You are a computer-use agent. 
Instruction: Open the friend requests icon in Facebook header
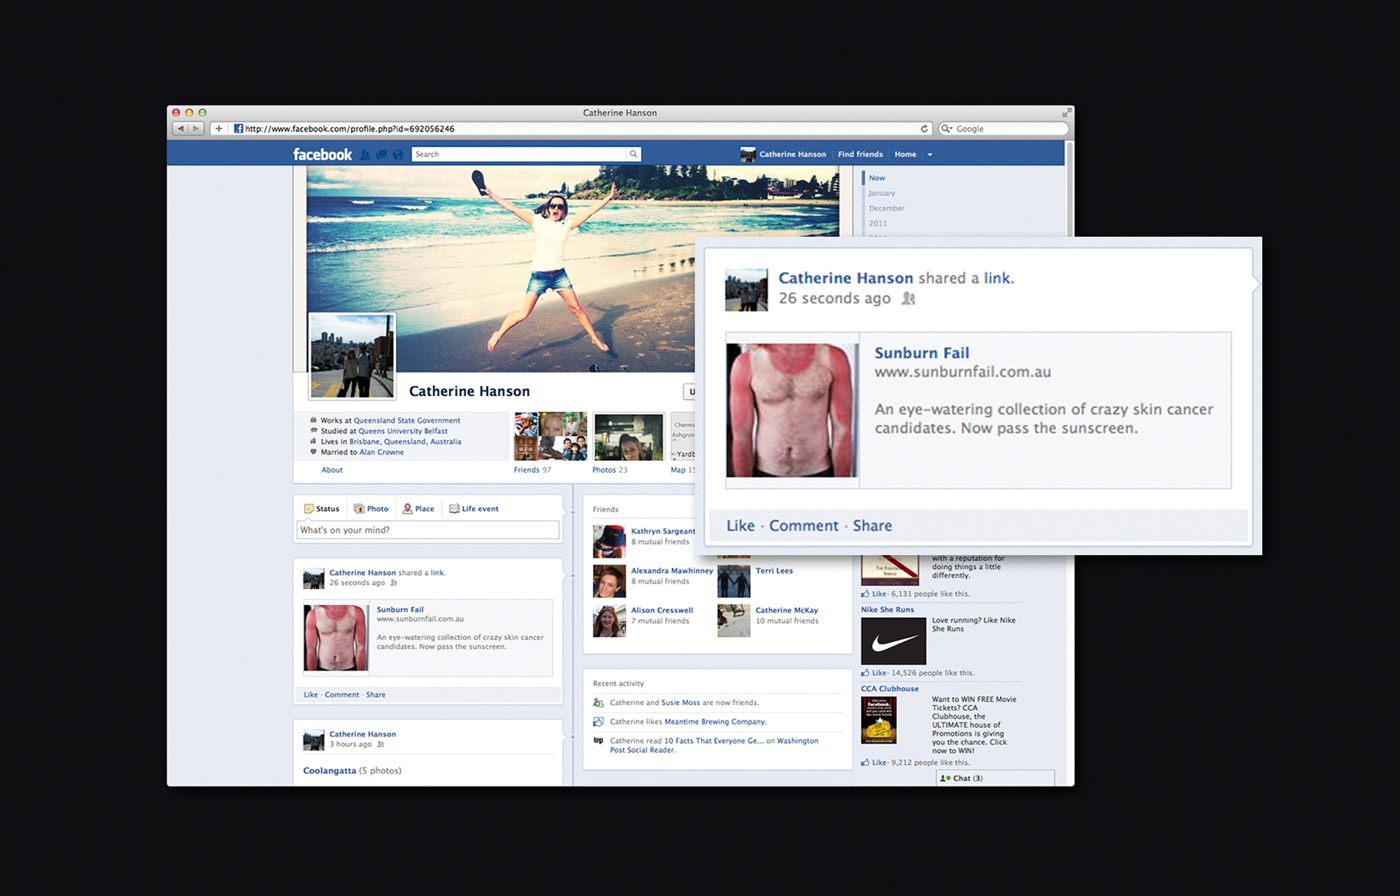(x=365, y=155)
